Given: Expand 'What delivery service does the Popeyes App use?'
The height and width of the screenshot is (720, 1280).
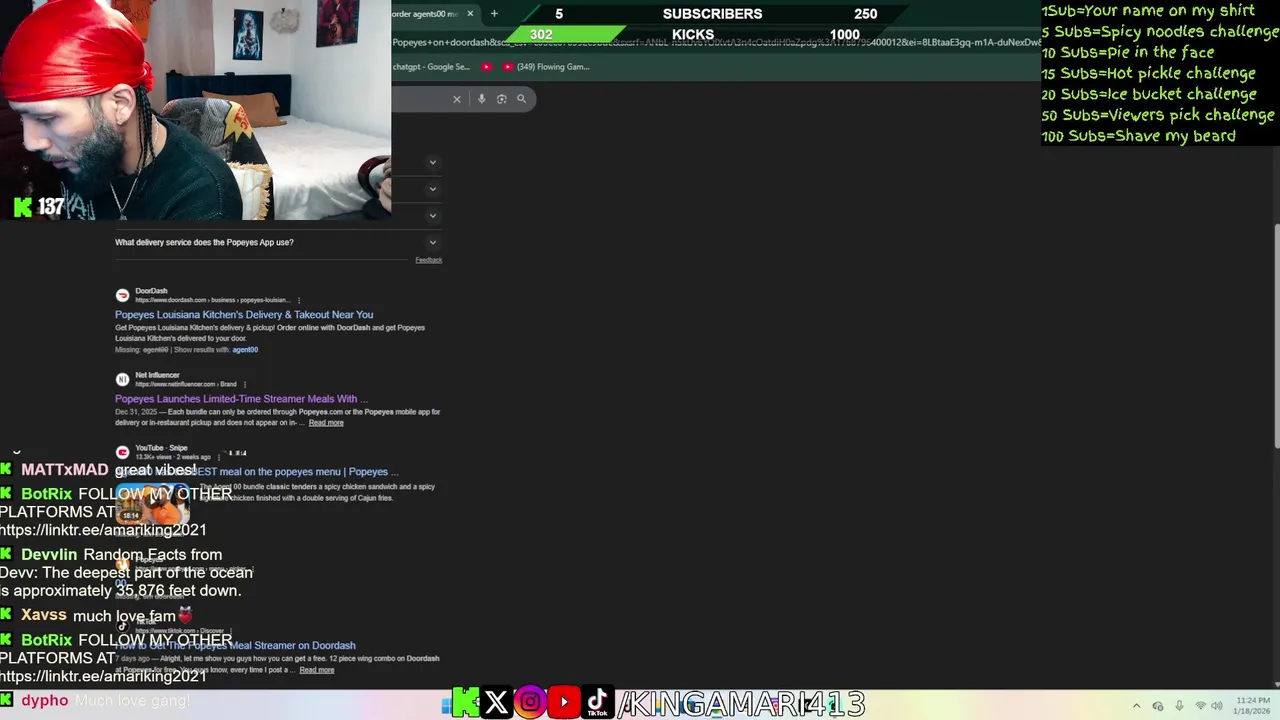Looking at the screenshot, I should point(278,242).
